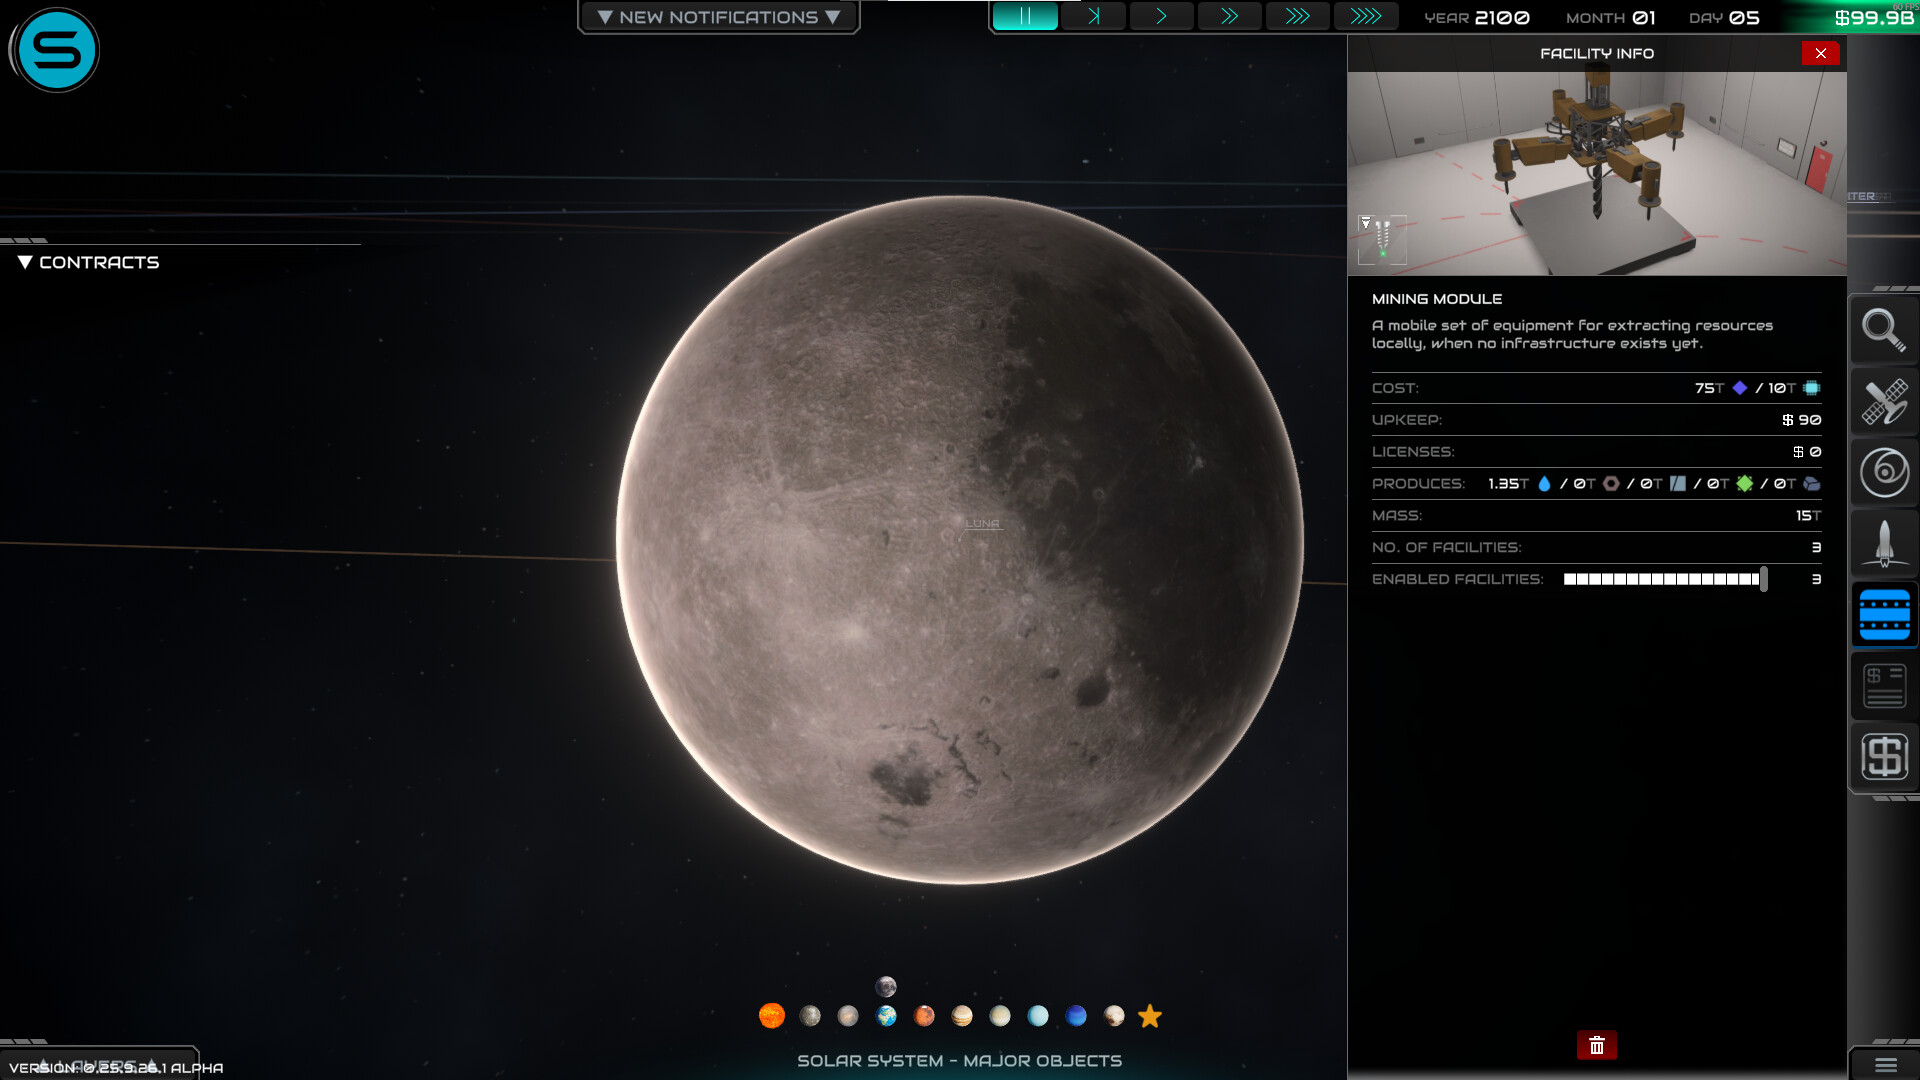Click the highlighted facilities panel icon
The height and width of the screenshot is (1080, 1920).
coord(1884,614)
